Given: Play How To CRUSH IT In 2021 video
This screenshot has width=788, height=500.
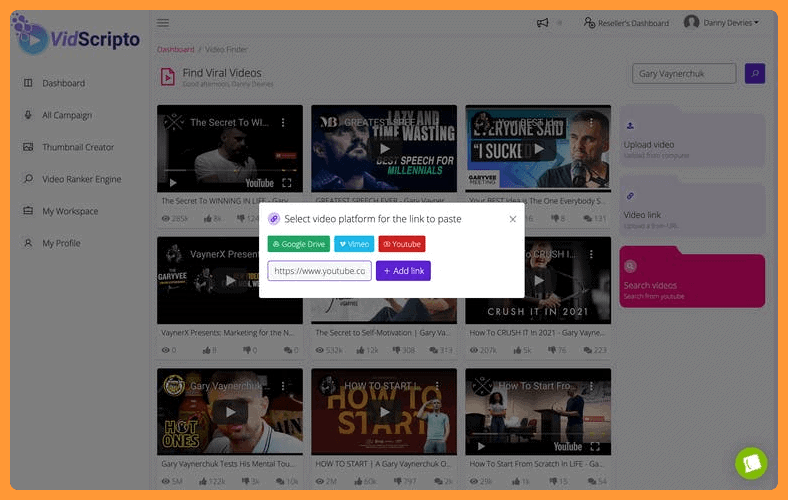Looking at the screenshot, I should 539,280.
